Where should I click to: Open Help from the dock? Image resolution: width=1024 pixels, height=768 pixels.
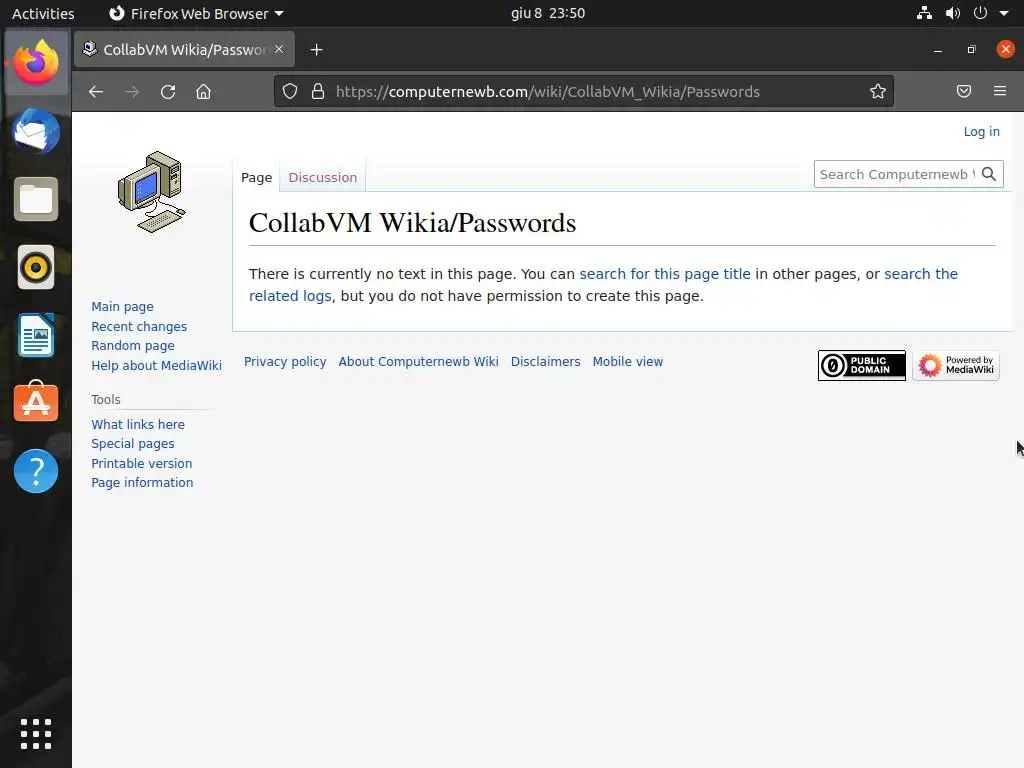(x=36, y=471)
